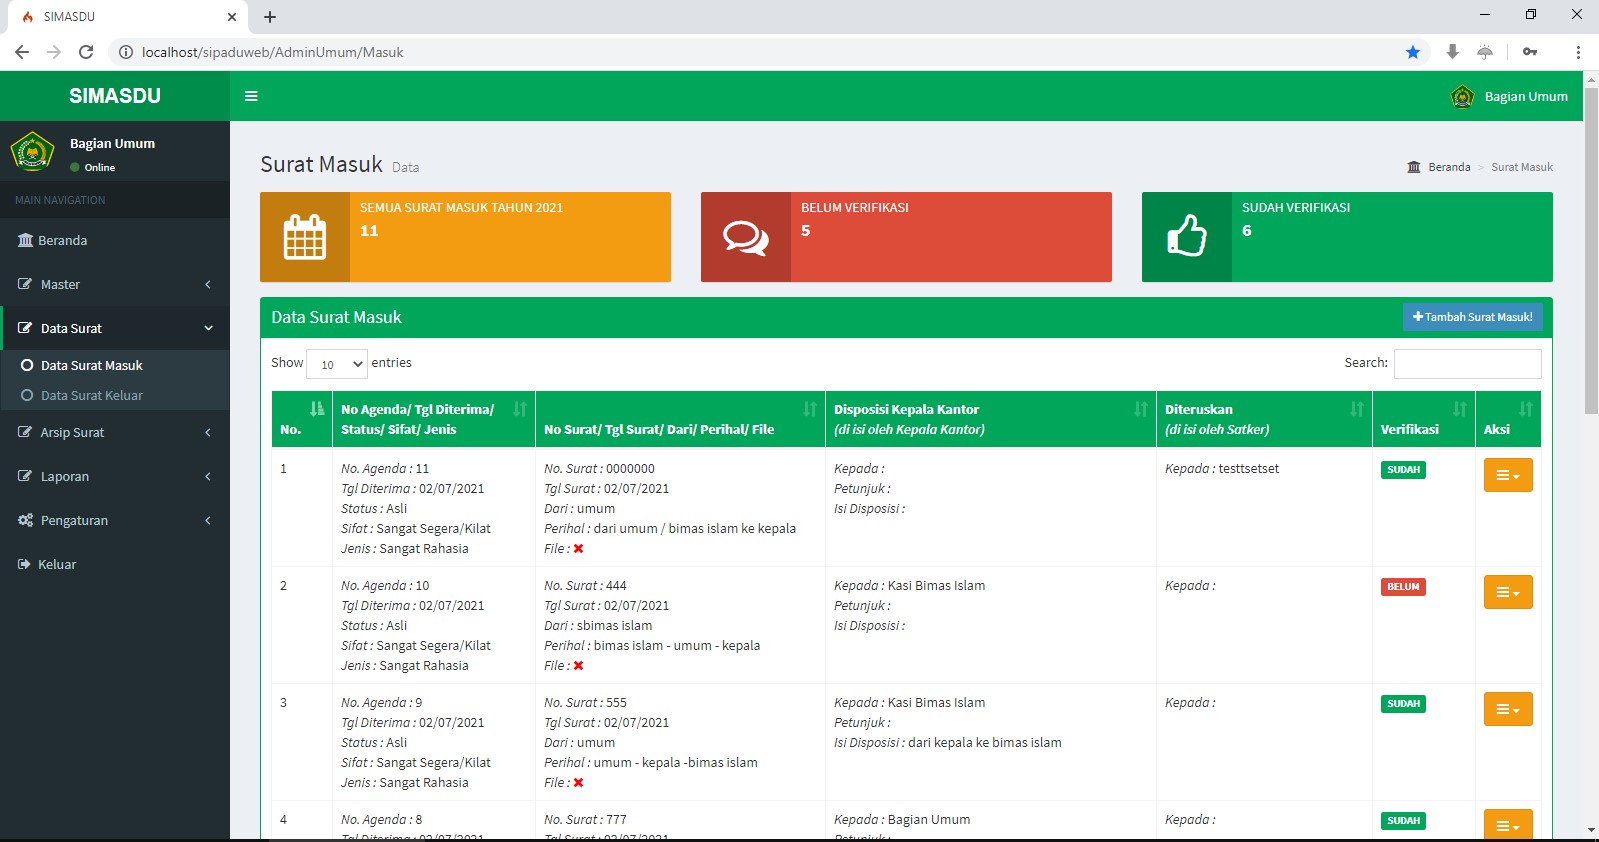Bookmark this page with the star icon
The height and width of the screenshot is (842, 1599).
coord(1412,52)
